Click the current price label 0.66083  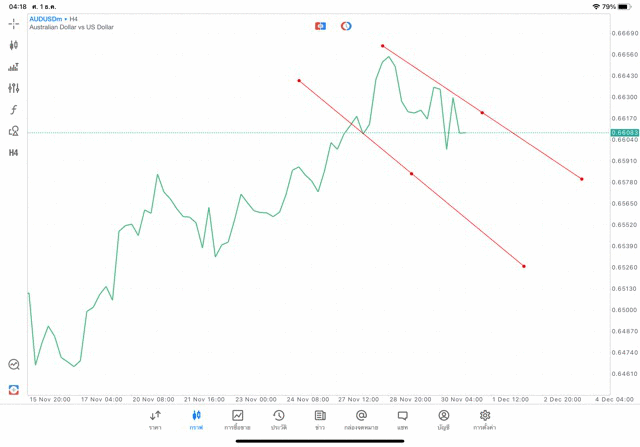(625, 132)
